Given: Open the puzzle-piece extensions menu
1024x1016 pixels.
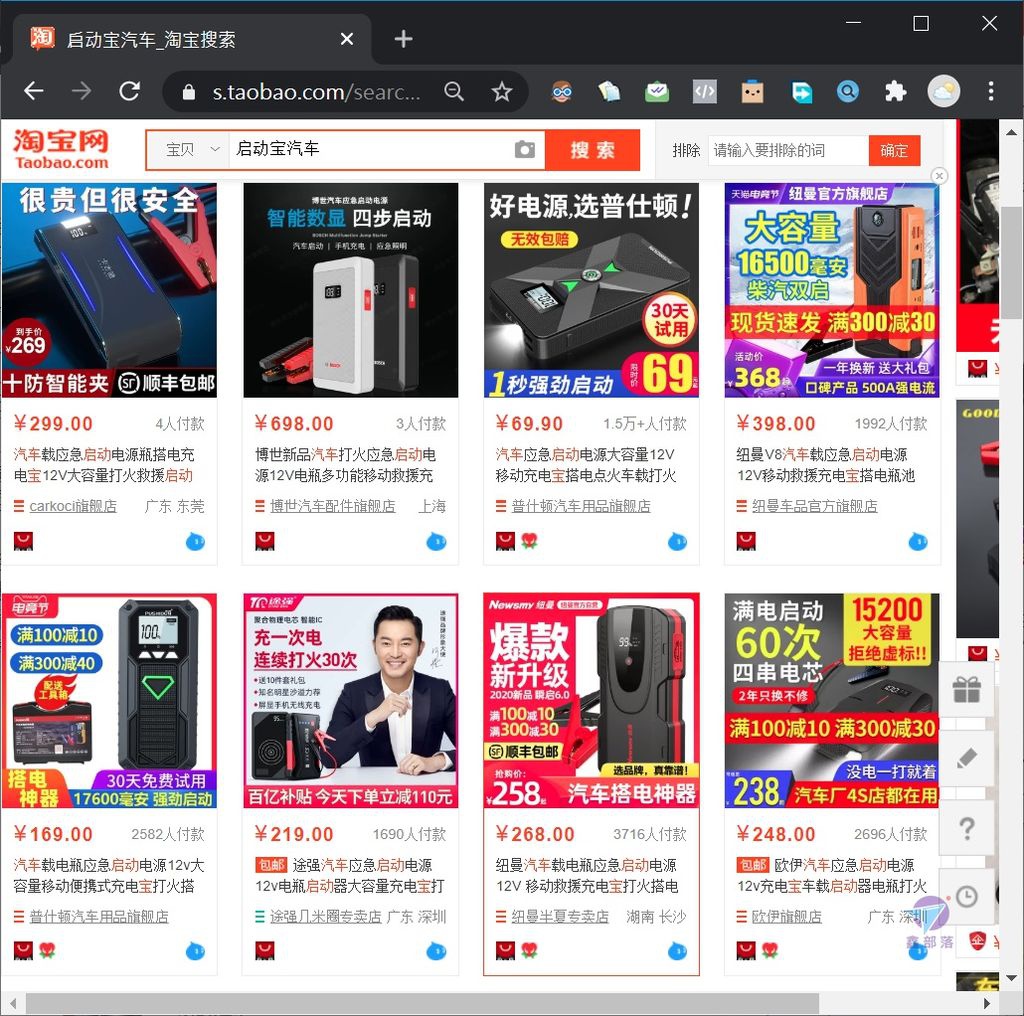Looking at the screenshot, I should point(895,91).
